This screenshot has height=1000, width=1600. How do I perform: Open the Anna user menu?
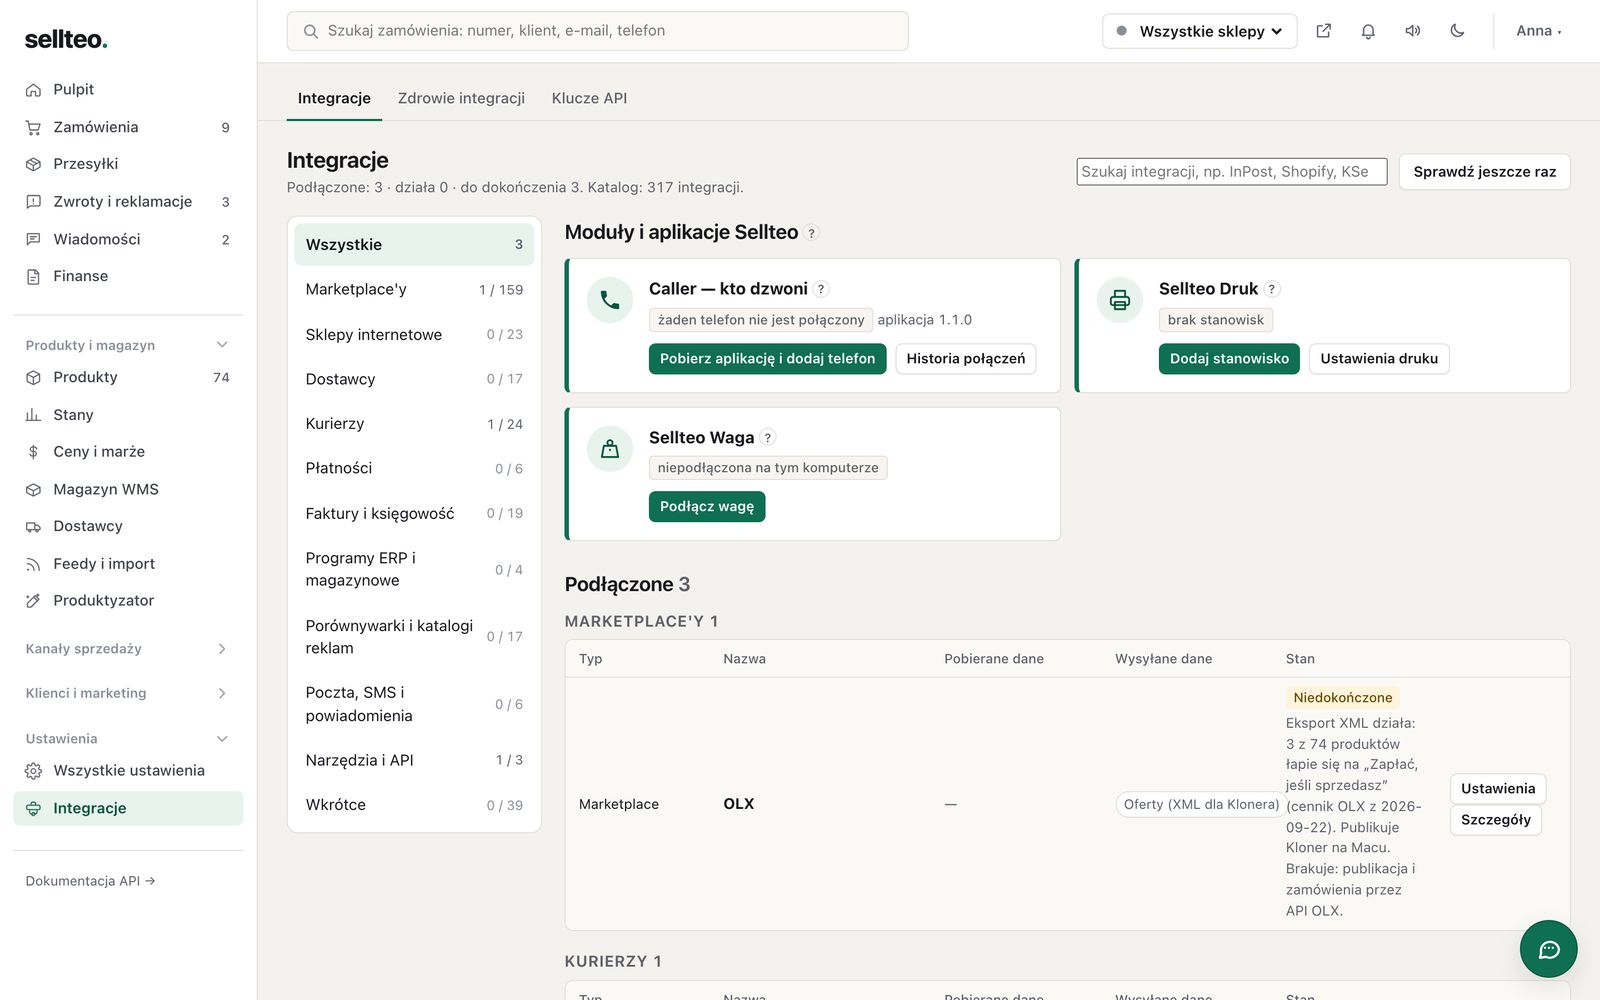pos(1538,31)
